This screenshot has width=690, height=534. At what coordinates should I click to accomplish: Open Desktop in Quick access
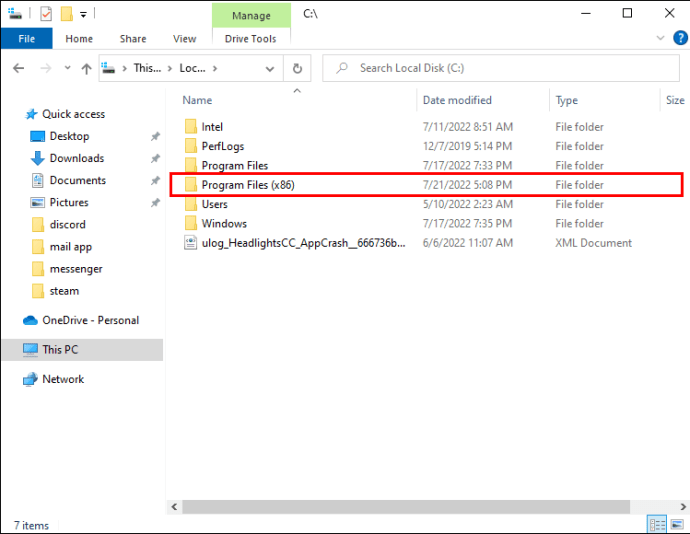(69, 136)
